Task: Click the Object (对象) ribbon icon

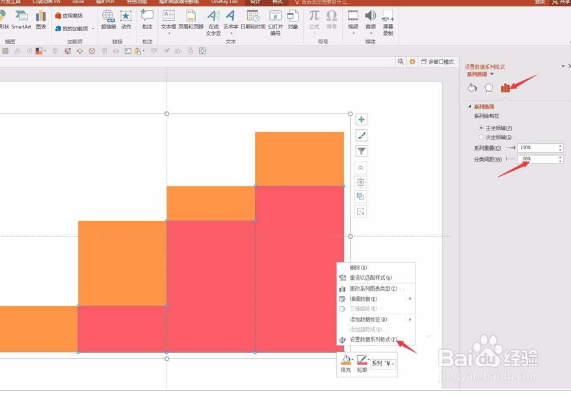Action: click(x=293, y=20)
